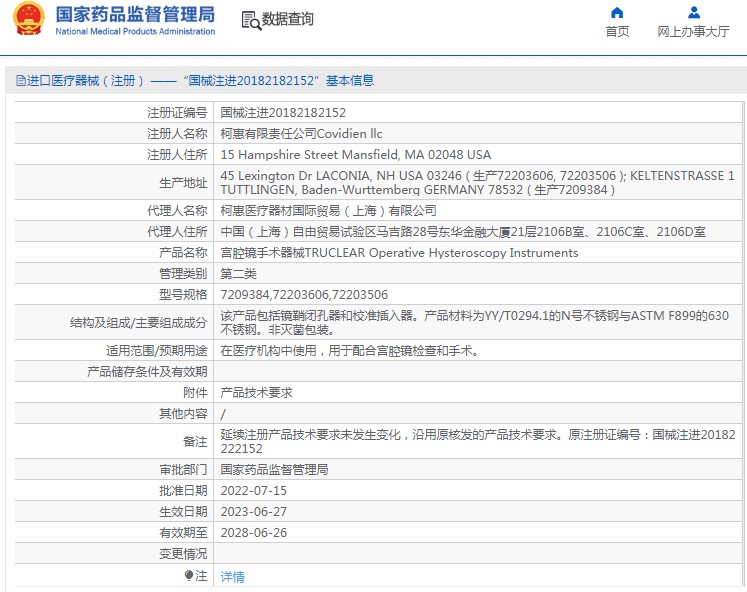Screen dimensions: 747x592
Task: Click the 管理类别 row label
Action: click(x=183, y=273)
